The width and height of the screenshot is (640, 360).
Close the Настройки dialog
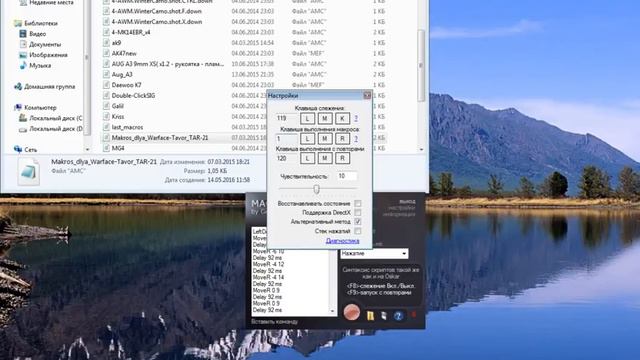tap(367, 96)
